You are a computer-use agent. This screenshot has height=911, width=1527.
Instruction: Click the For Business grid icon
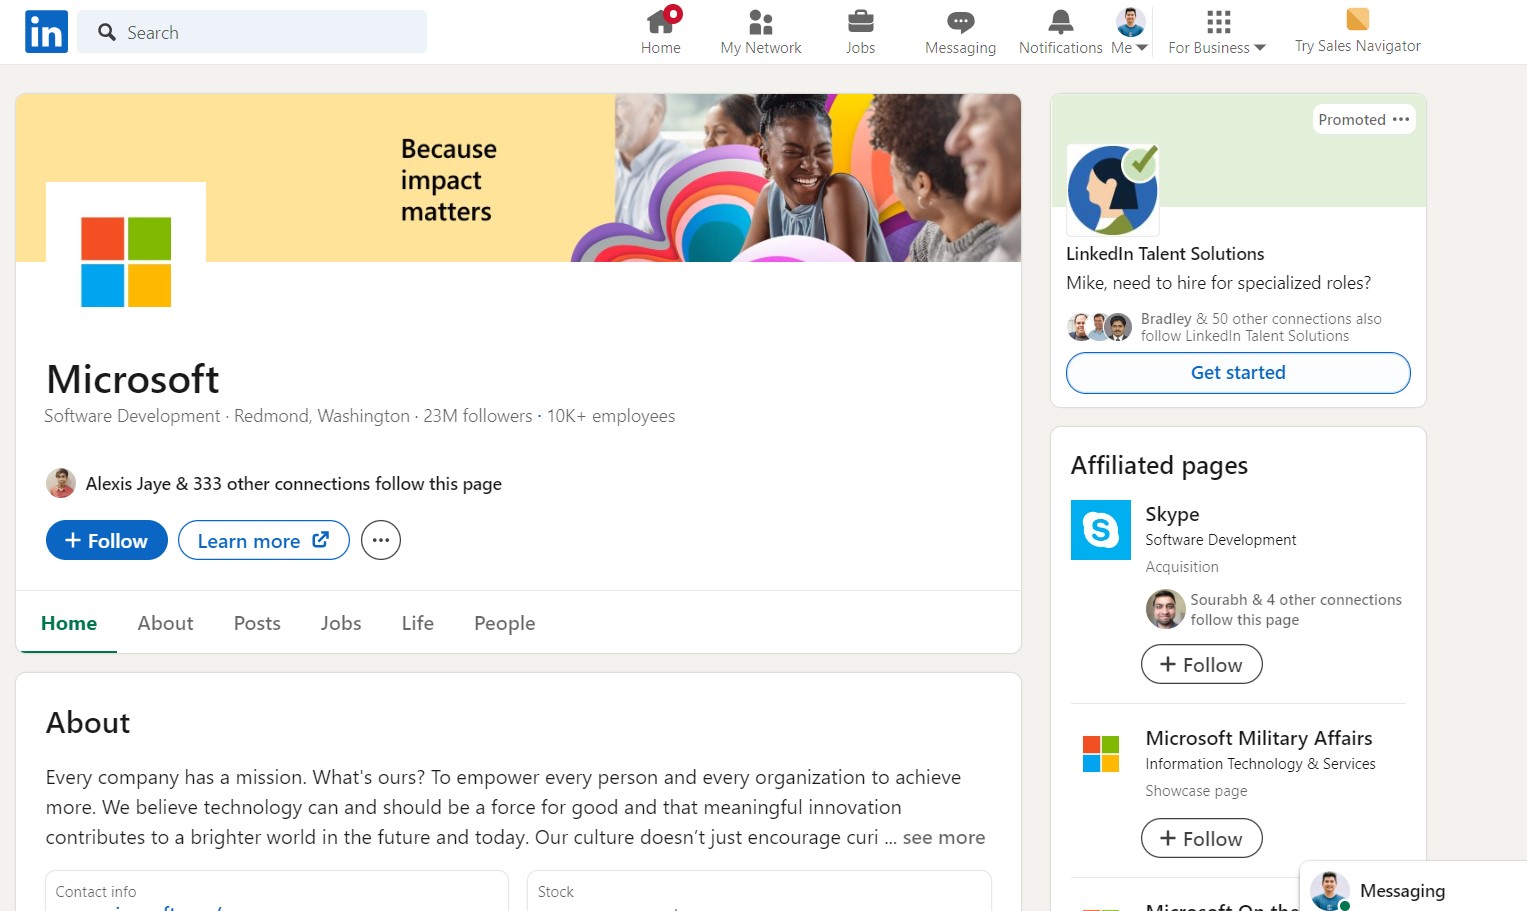tap(1218, 21)
